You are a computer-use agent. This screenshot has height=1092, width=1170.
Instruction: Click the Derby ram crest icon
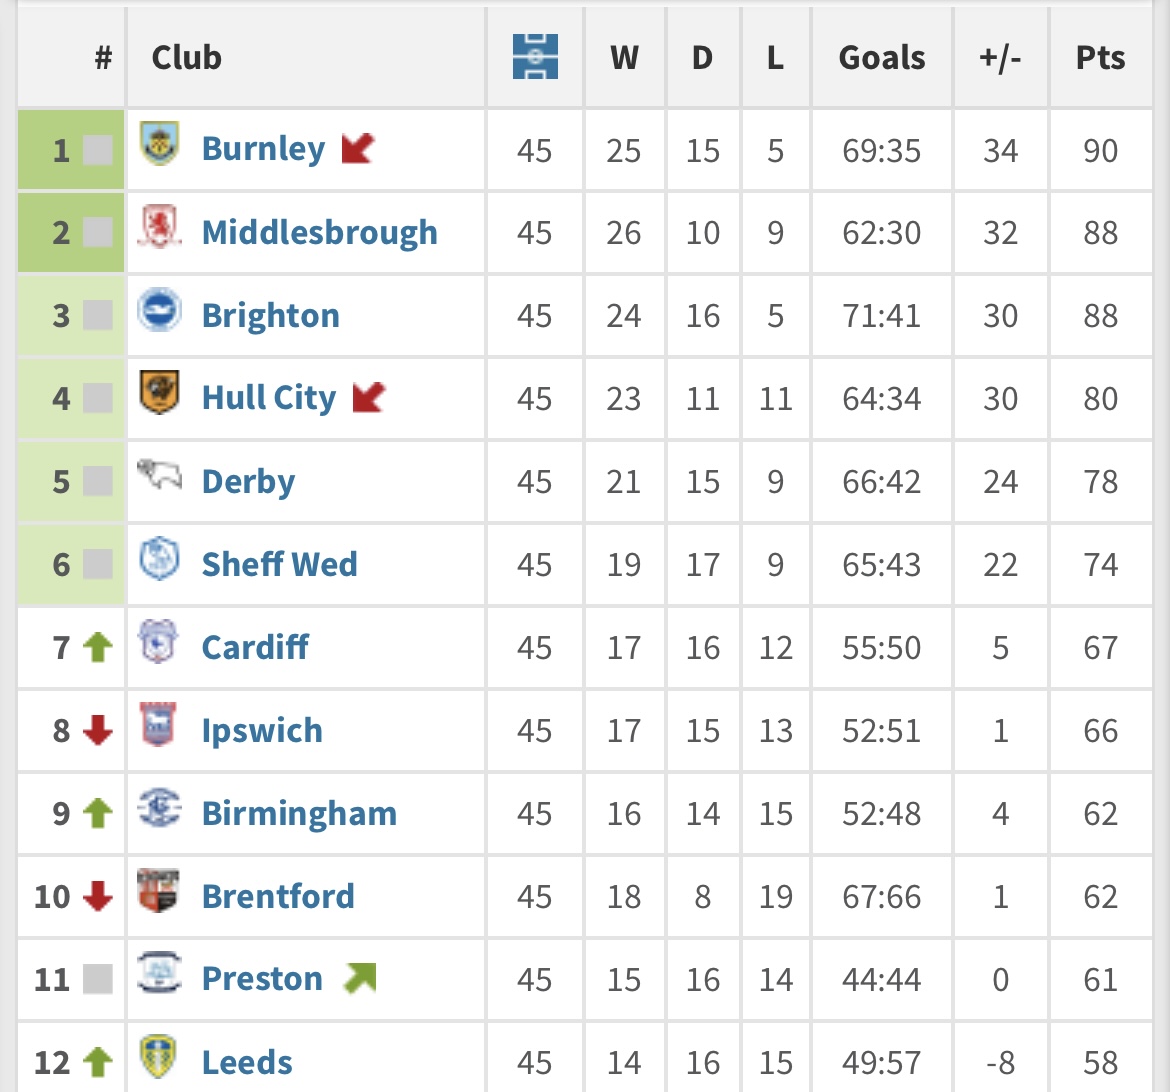pos(158,476)
